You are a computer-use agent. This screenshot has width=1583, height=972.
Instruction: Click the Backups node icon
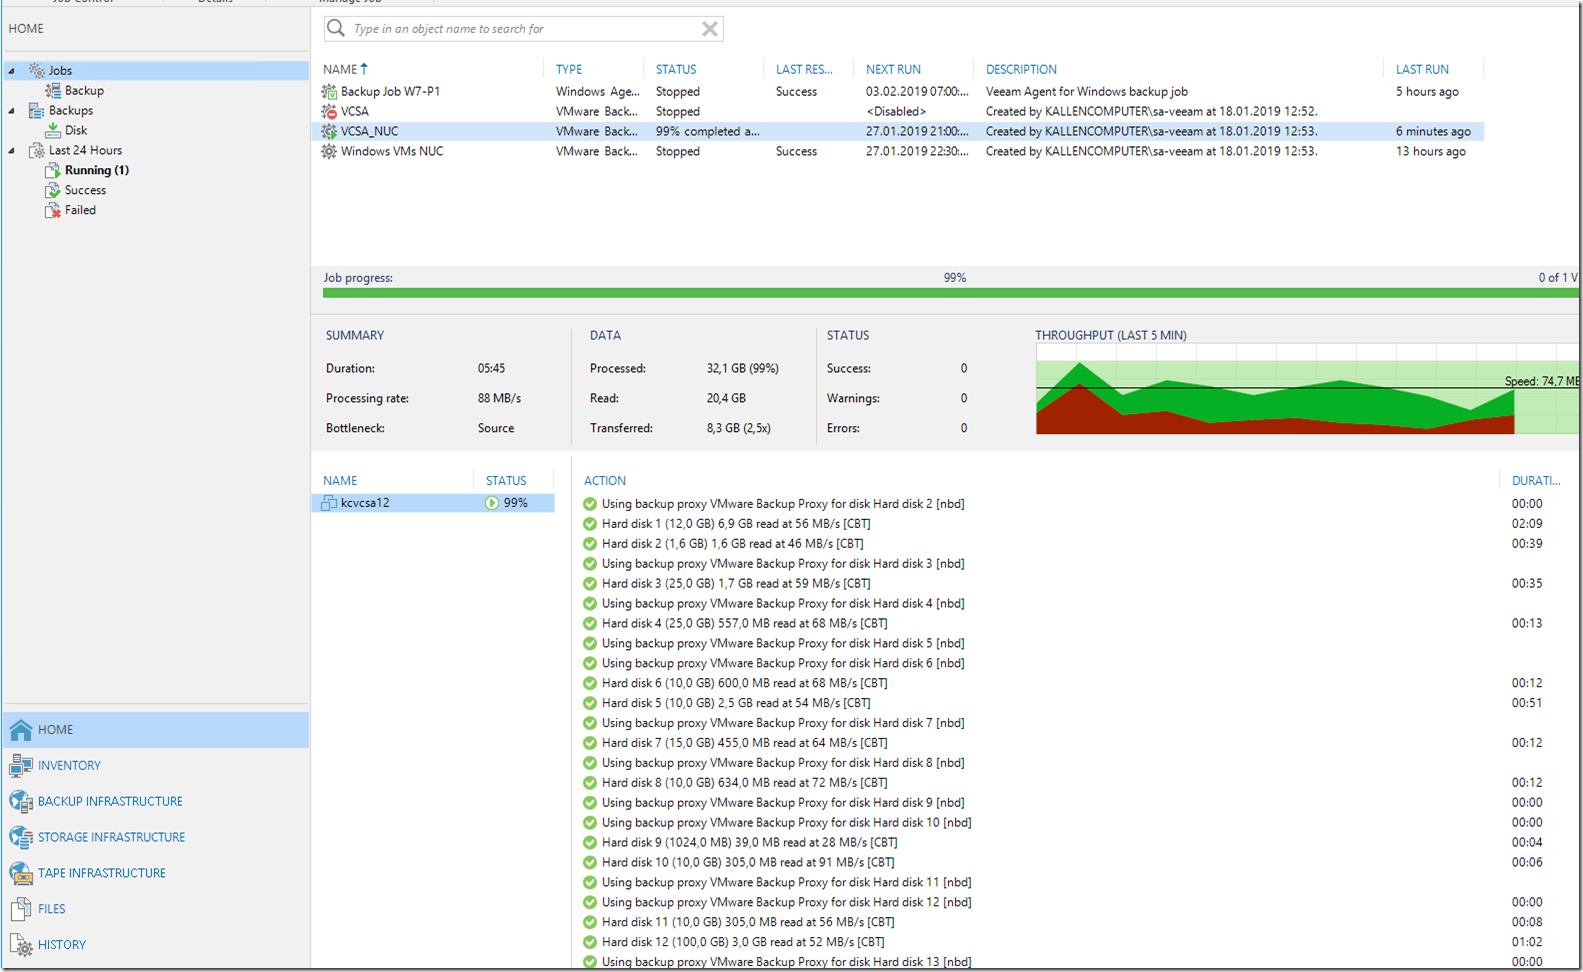[x=37, y=110]
